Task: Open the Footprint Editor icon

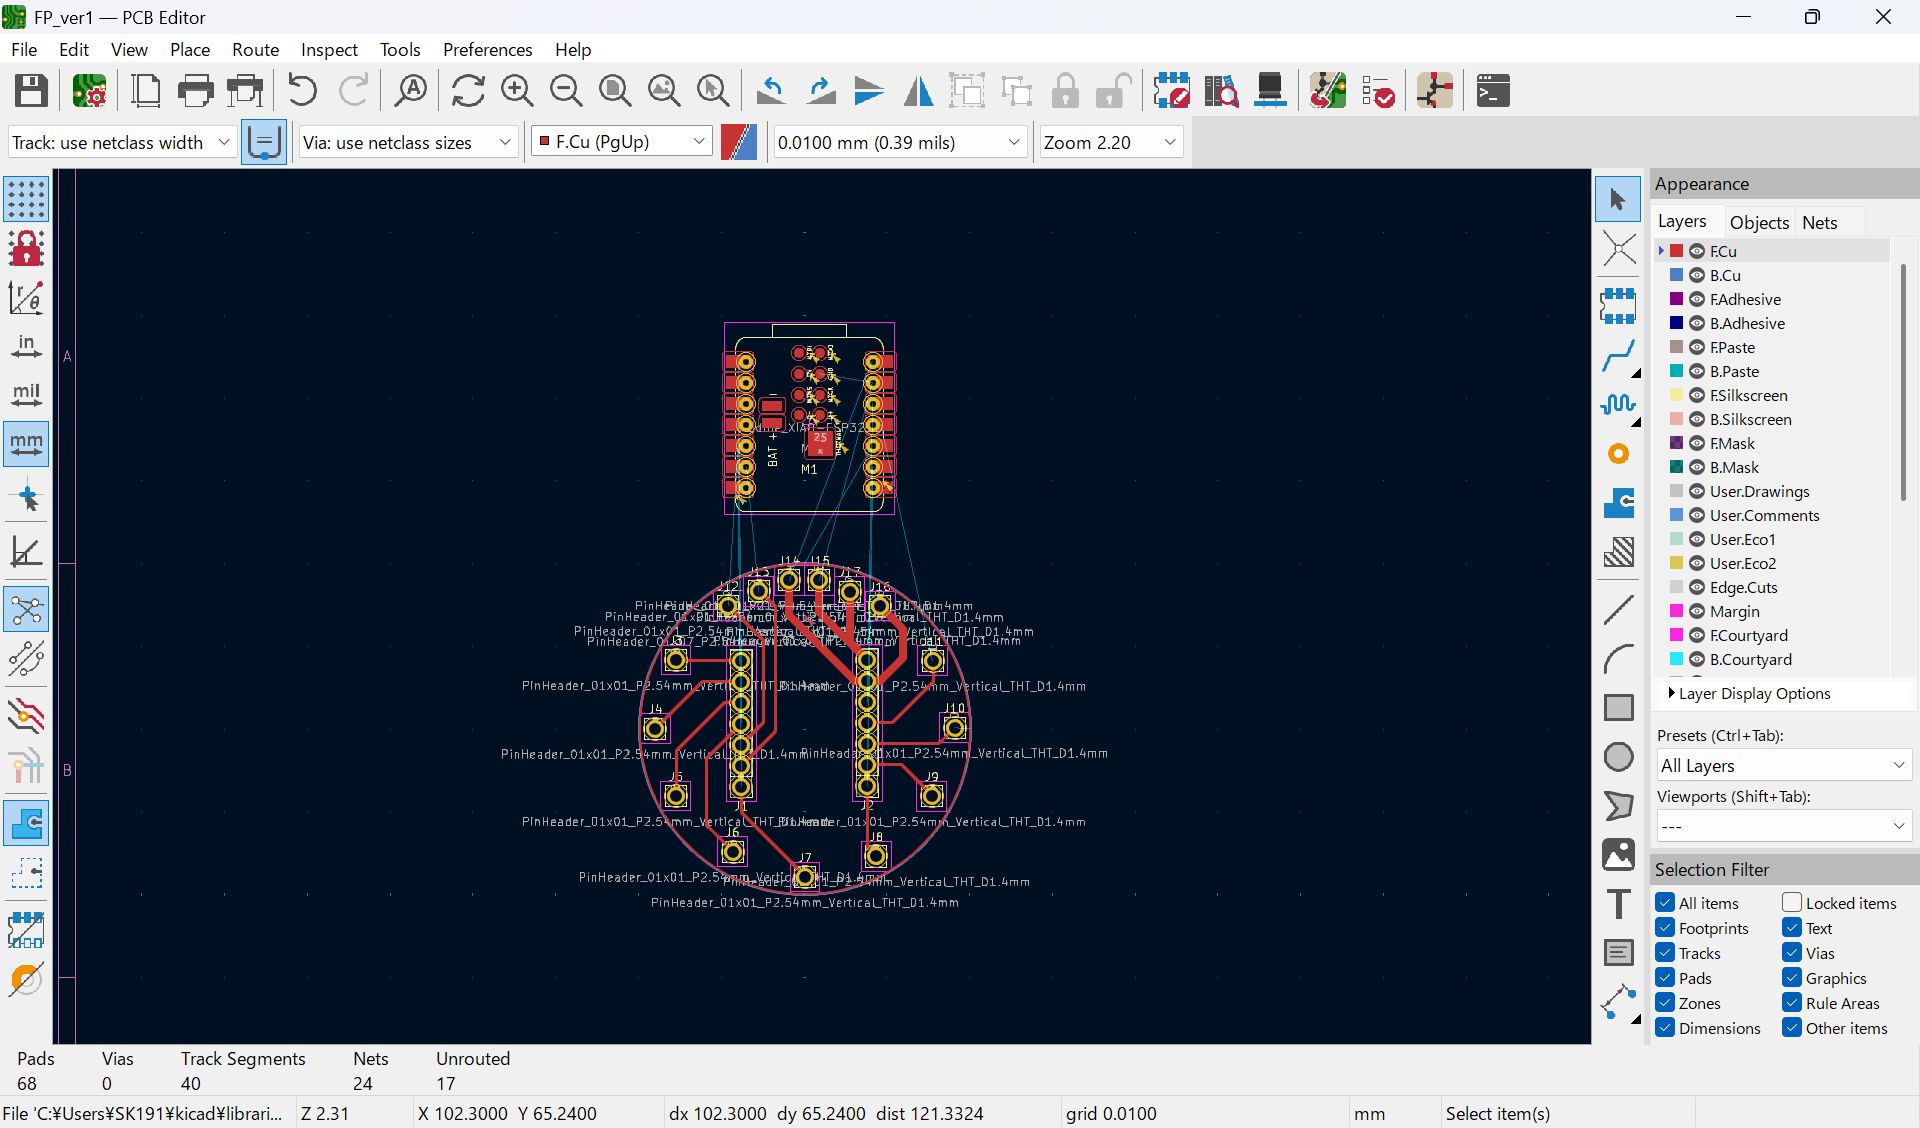Action: (x=1171, y=91)
